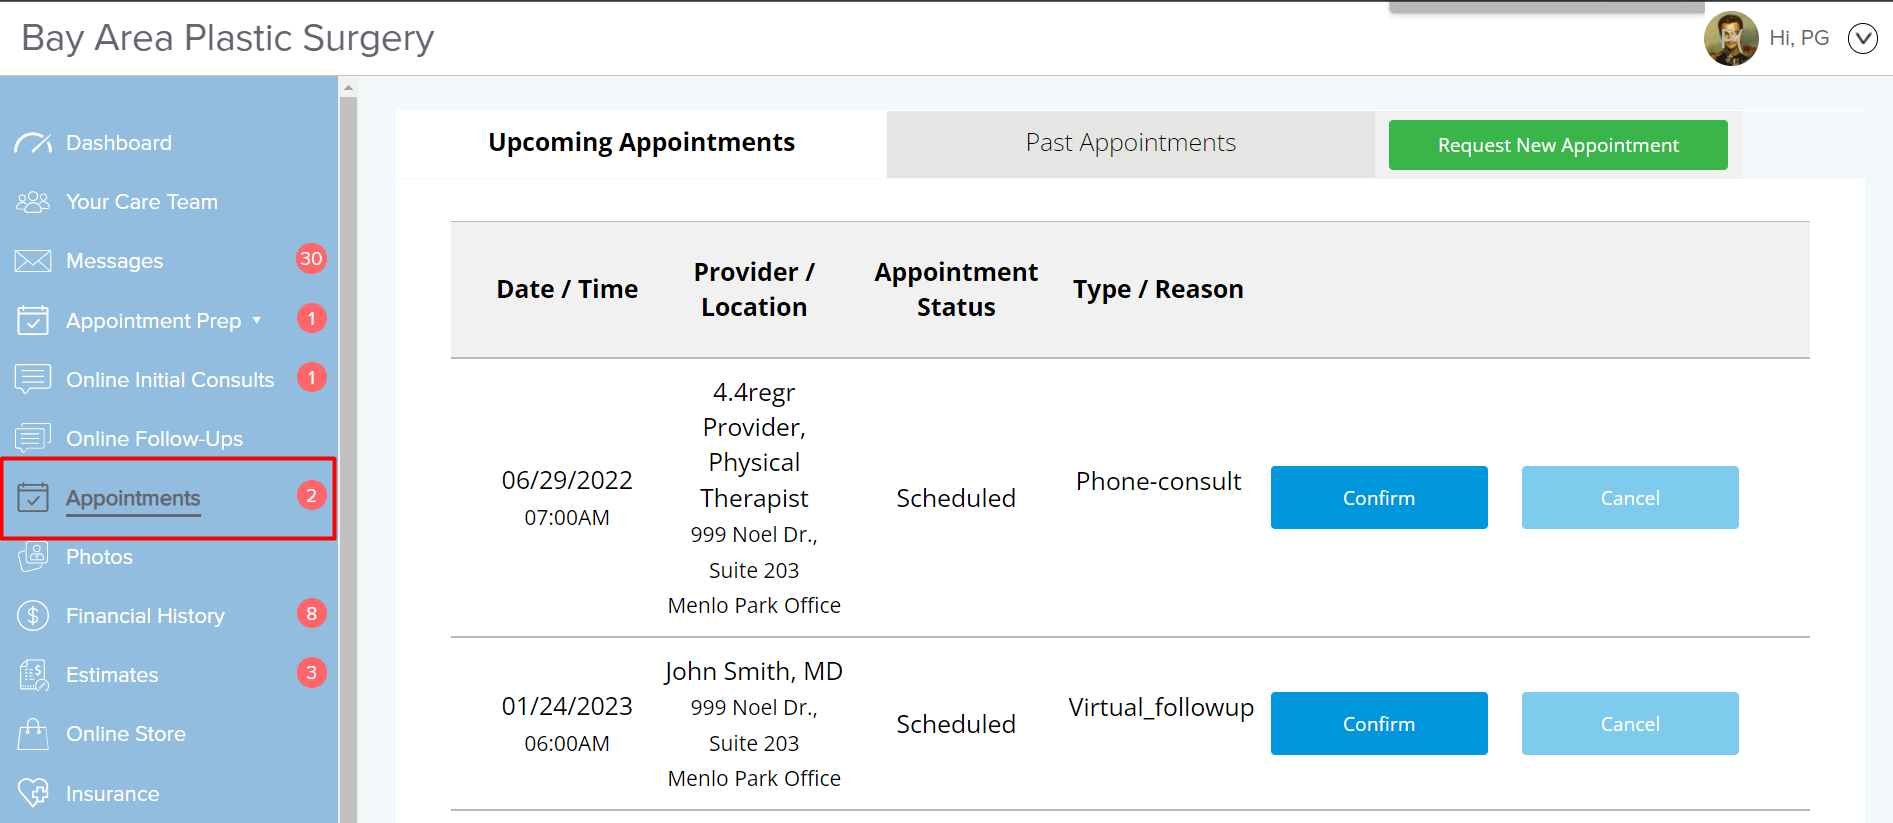The height and width of the screenshot is (823, 1893).
Task: Open the Estimates calculator icon
Action: tap(33, 675)
